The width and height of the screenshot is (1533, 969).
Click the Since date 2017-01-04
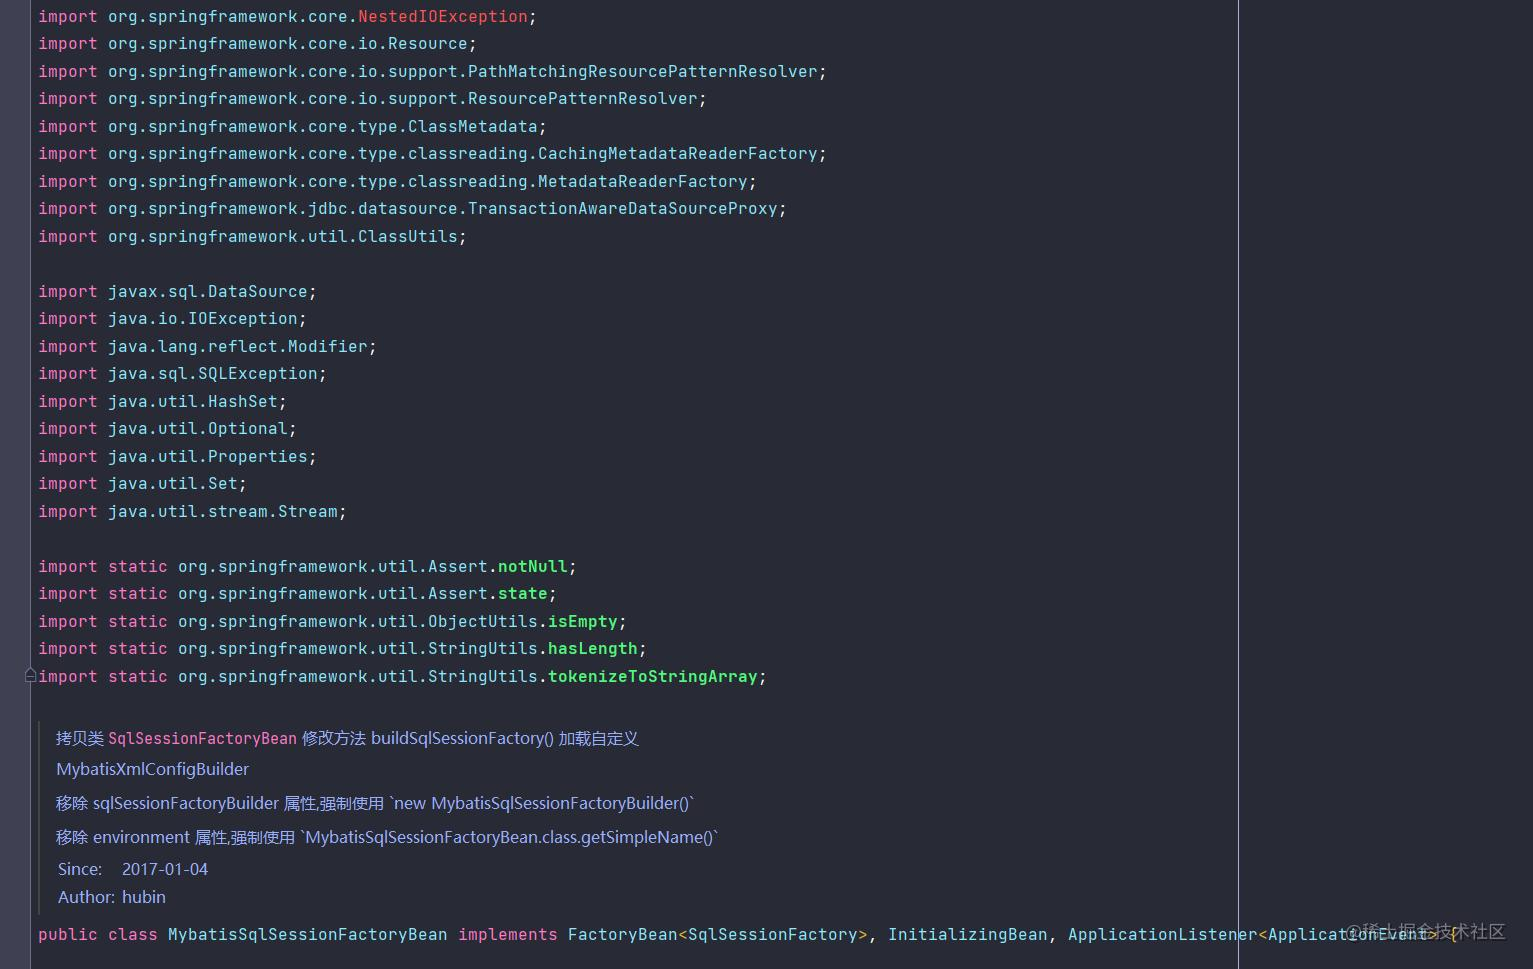(165, 870)
